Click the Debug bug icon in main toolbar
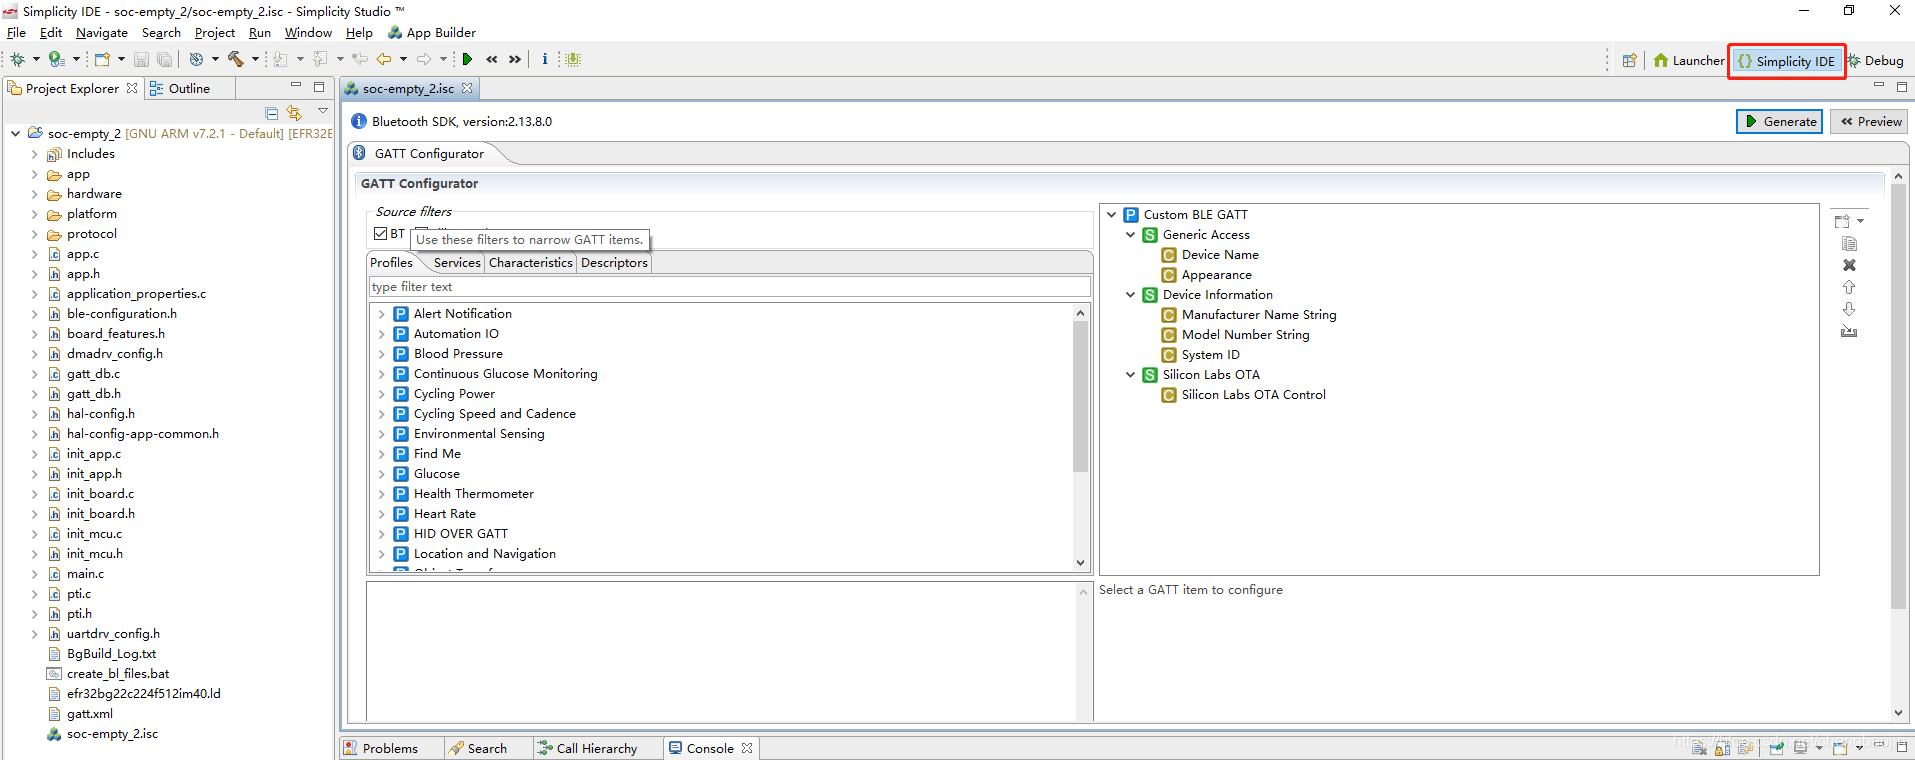This screenshot has height=760, width=1915. 17,59
